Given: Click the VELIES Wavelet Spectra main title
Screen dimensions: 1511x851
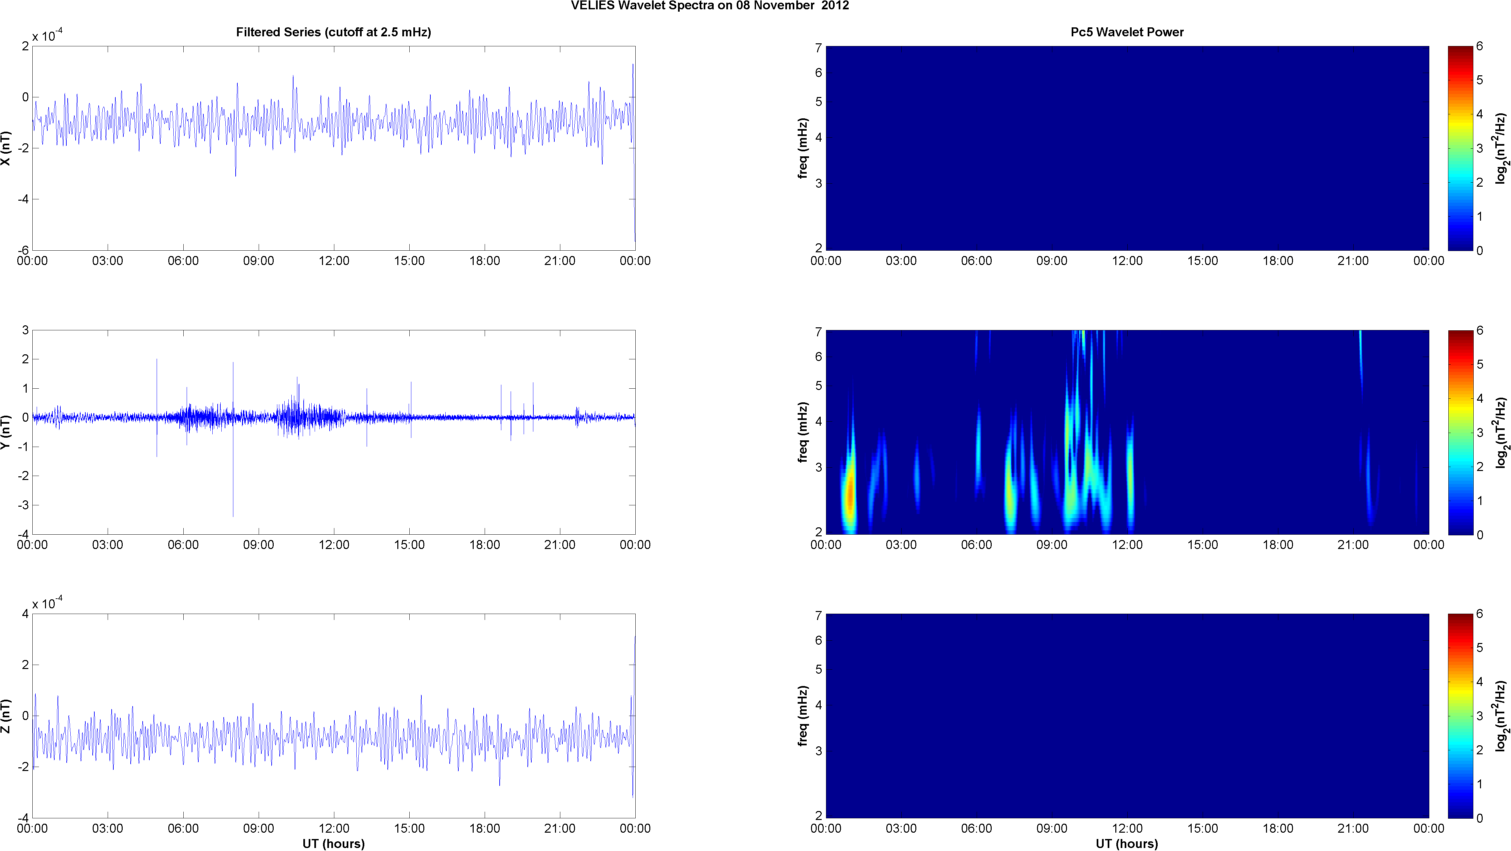Looking at the screenshot, I should [710, 6].
